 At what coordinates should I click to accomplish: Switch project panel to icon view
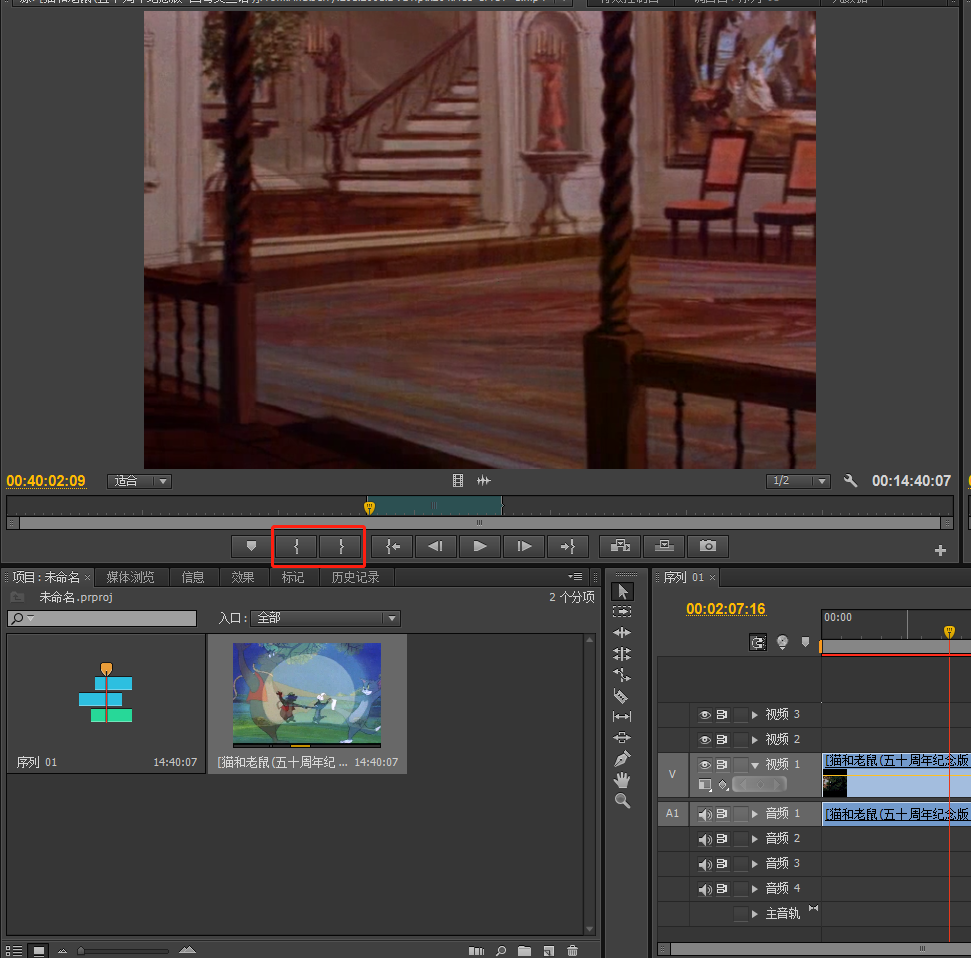39,951
